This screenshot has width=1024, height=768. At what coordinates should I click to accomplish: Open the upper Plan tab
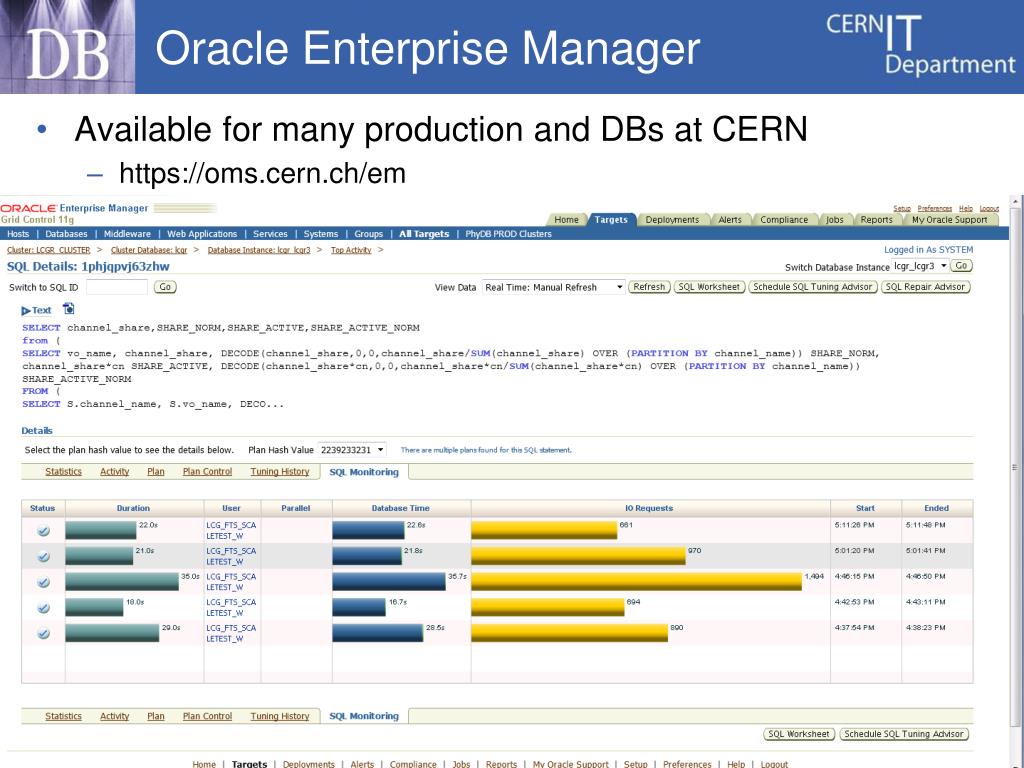(155, 472)
